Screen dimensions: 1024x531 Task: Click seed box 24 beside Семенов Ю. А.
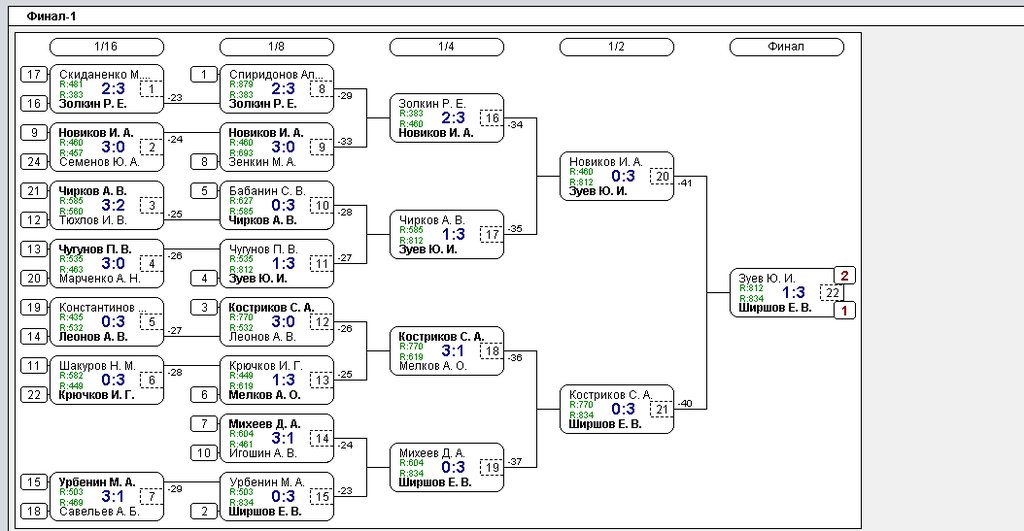pyautogui.click(x=35, y=161)
